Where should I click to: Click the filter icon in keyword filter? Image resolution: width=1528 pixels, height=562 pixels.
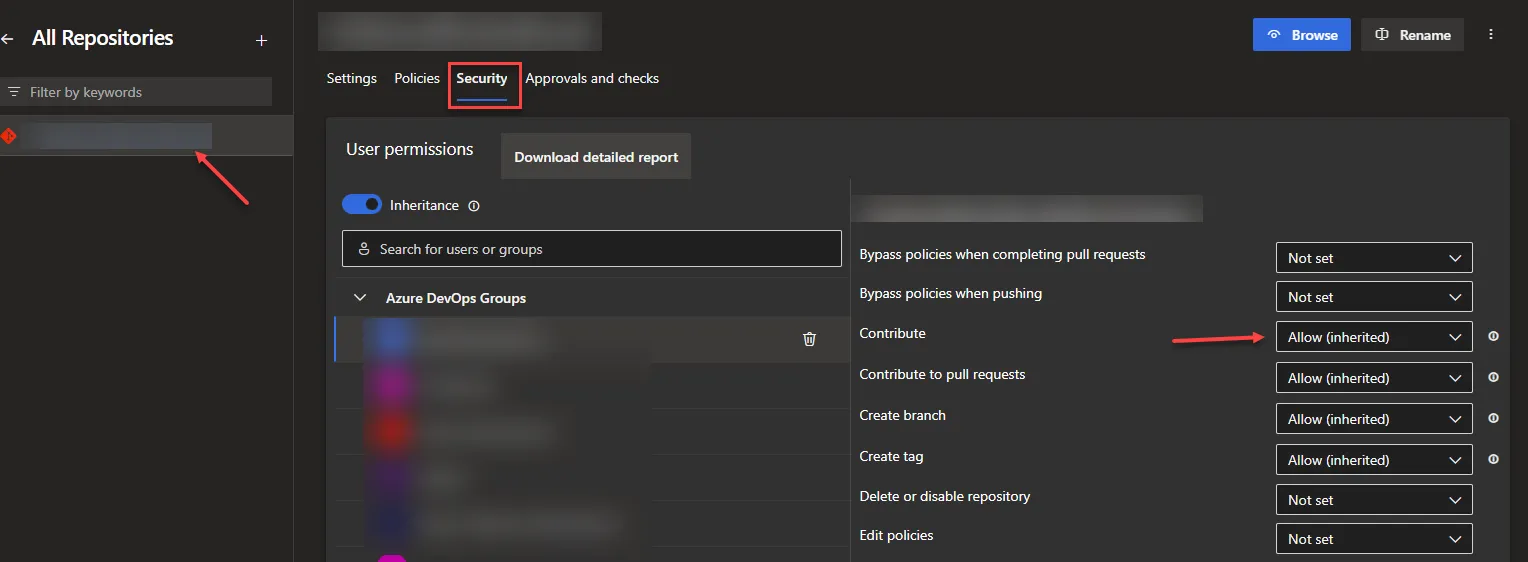[14, 92]
